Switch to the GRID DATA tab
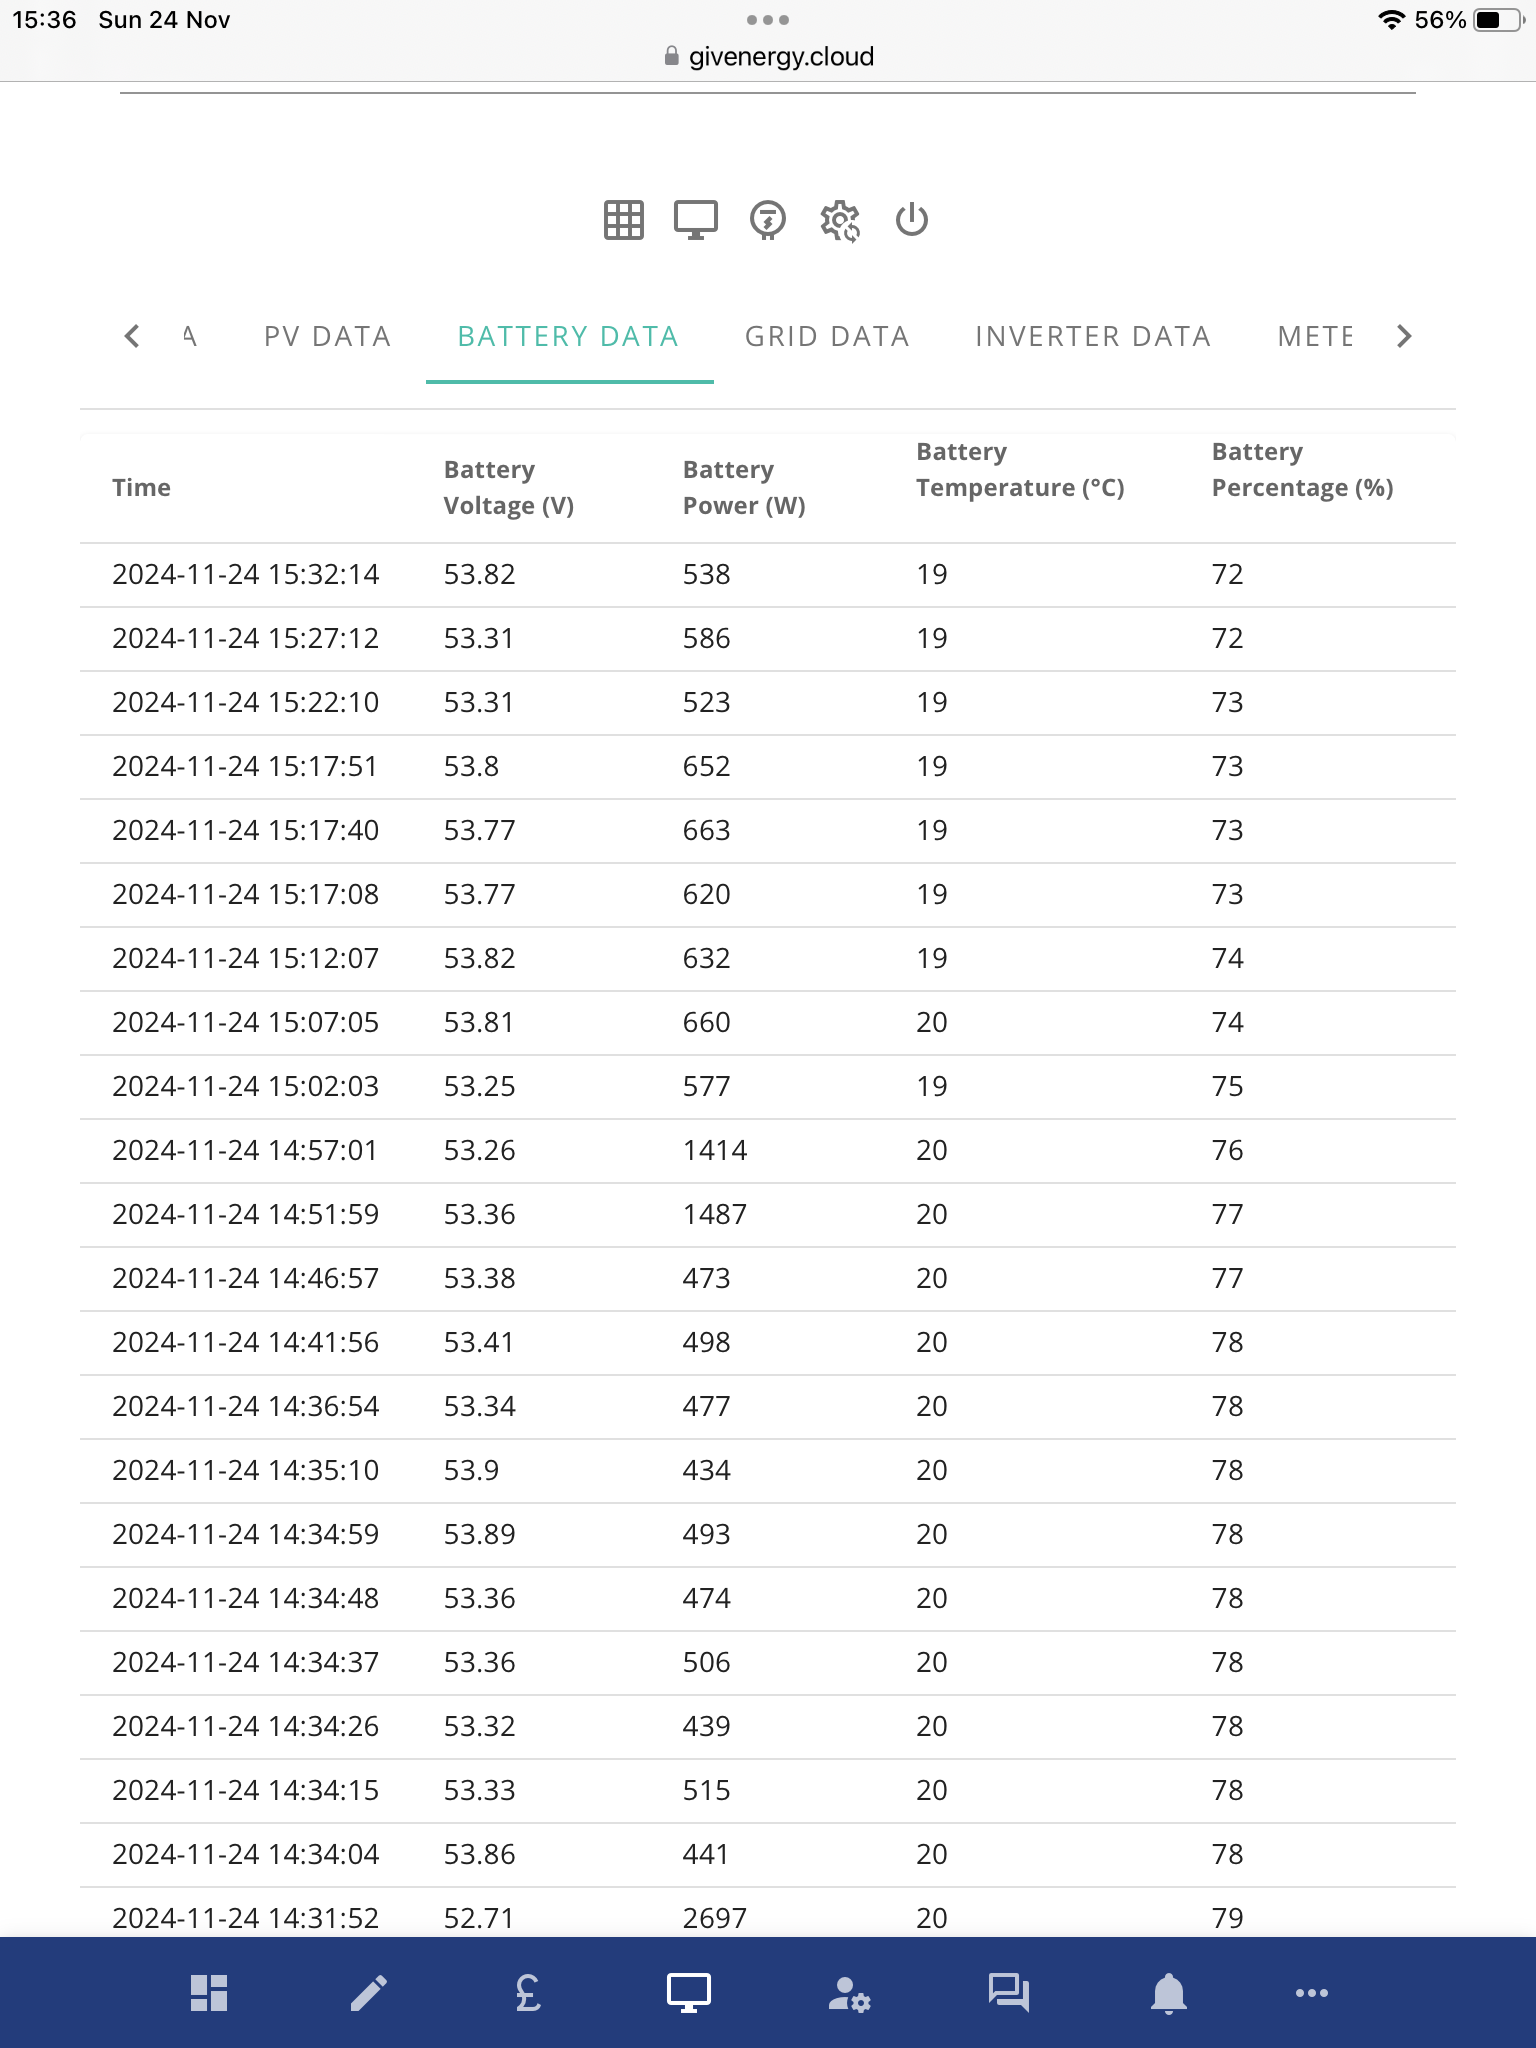Screen dimensions: 1536x2048 tap(827, 337)
